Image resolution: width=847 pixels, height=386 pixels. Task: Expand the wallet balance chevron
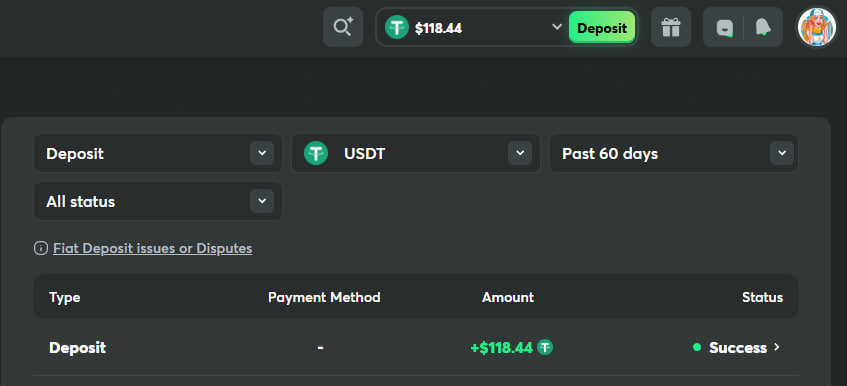tap(557, 27)
